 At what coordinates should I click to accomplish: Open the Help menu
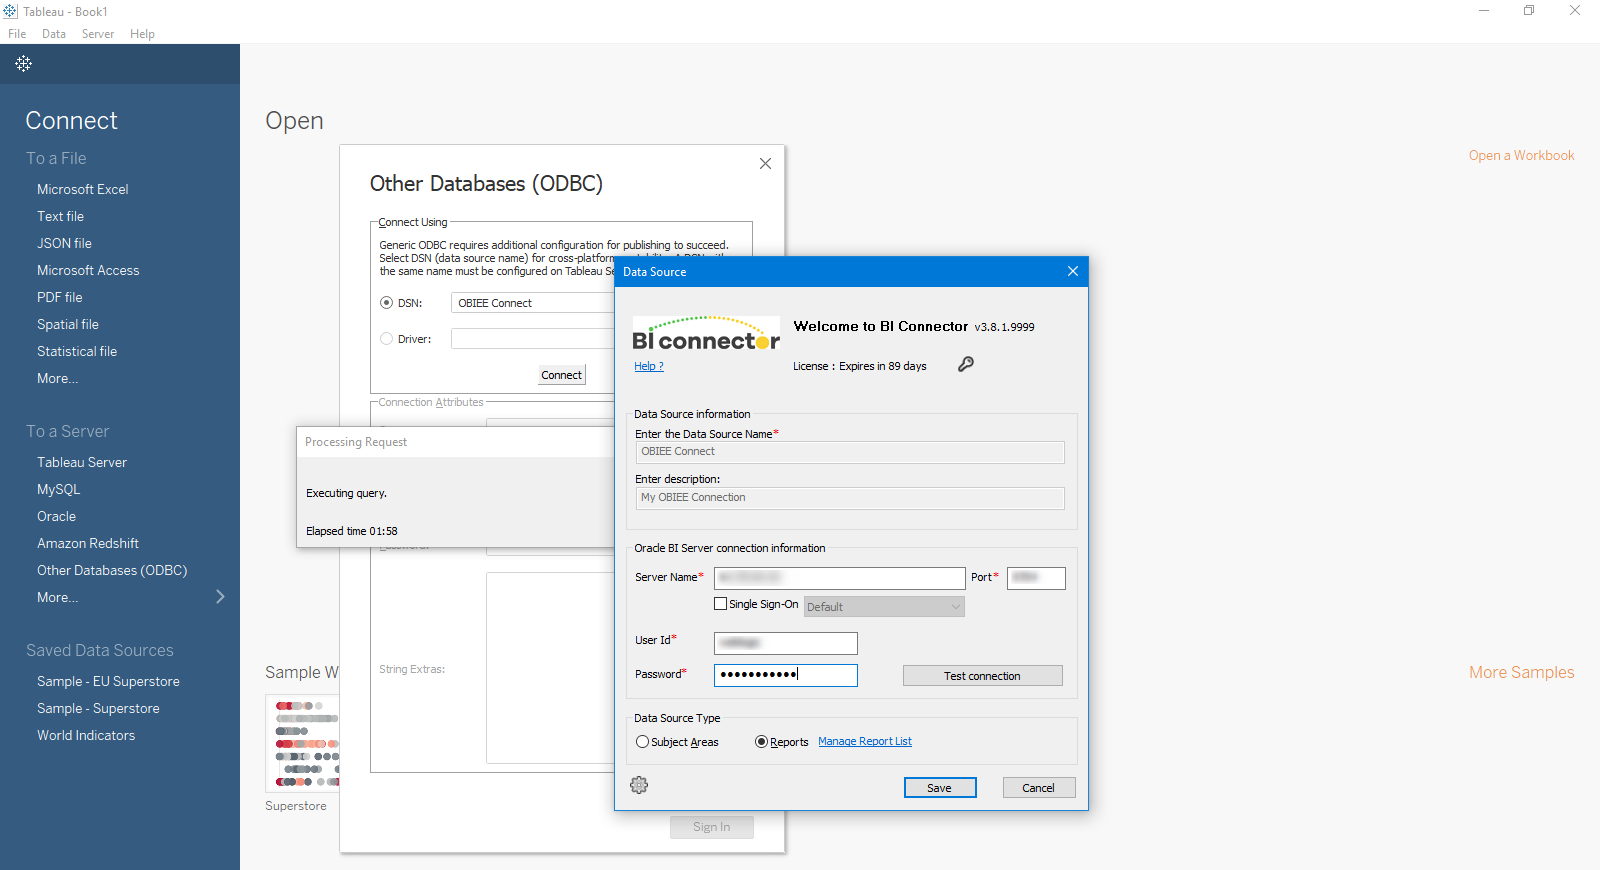click(142, 34)
